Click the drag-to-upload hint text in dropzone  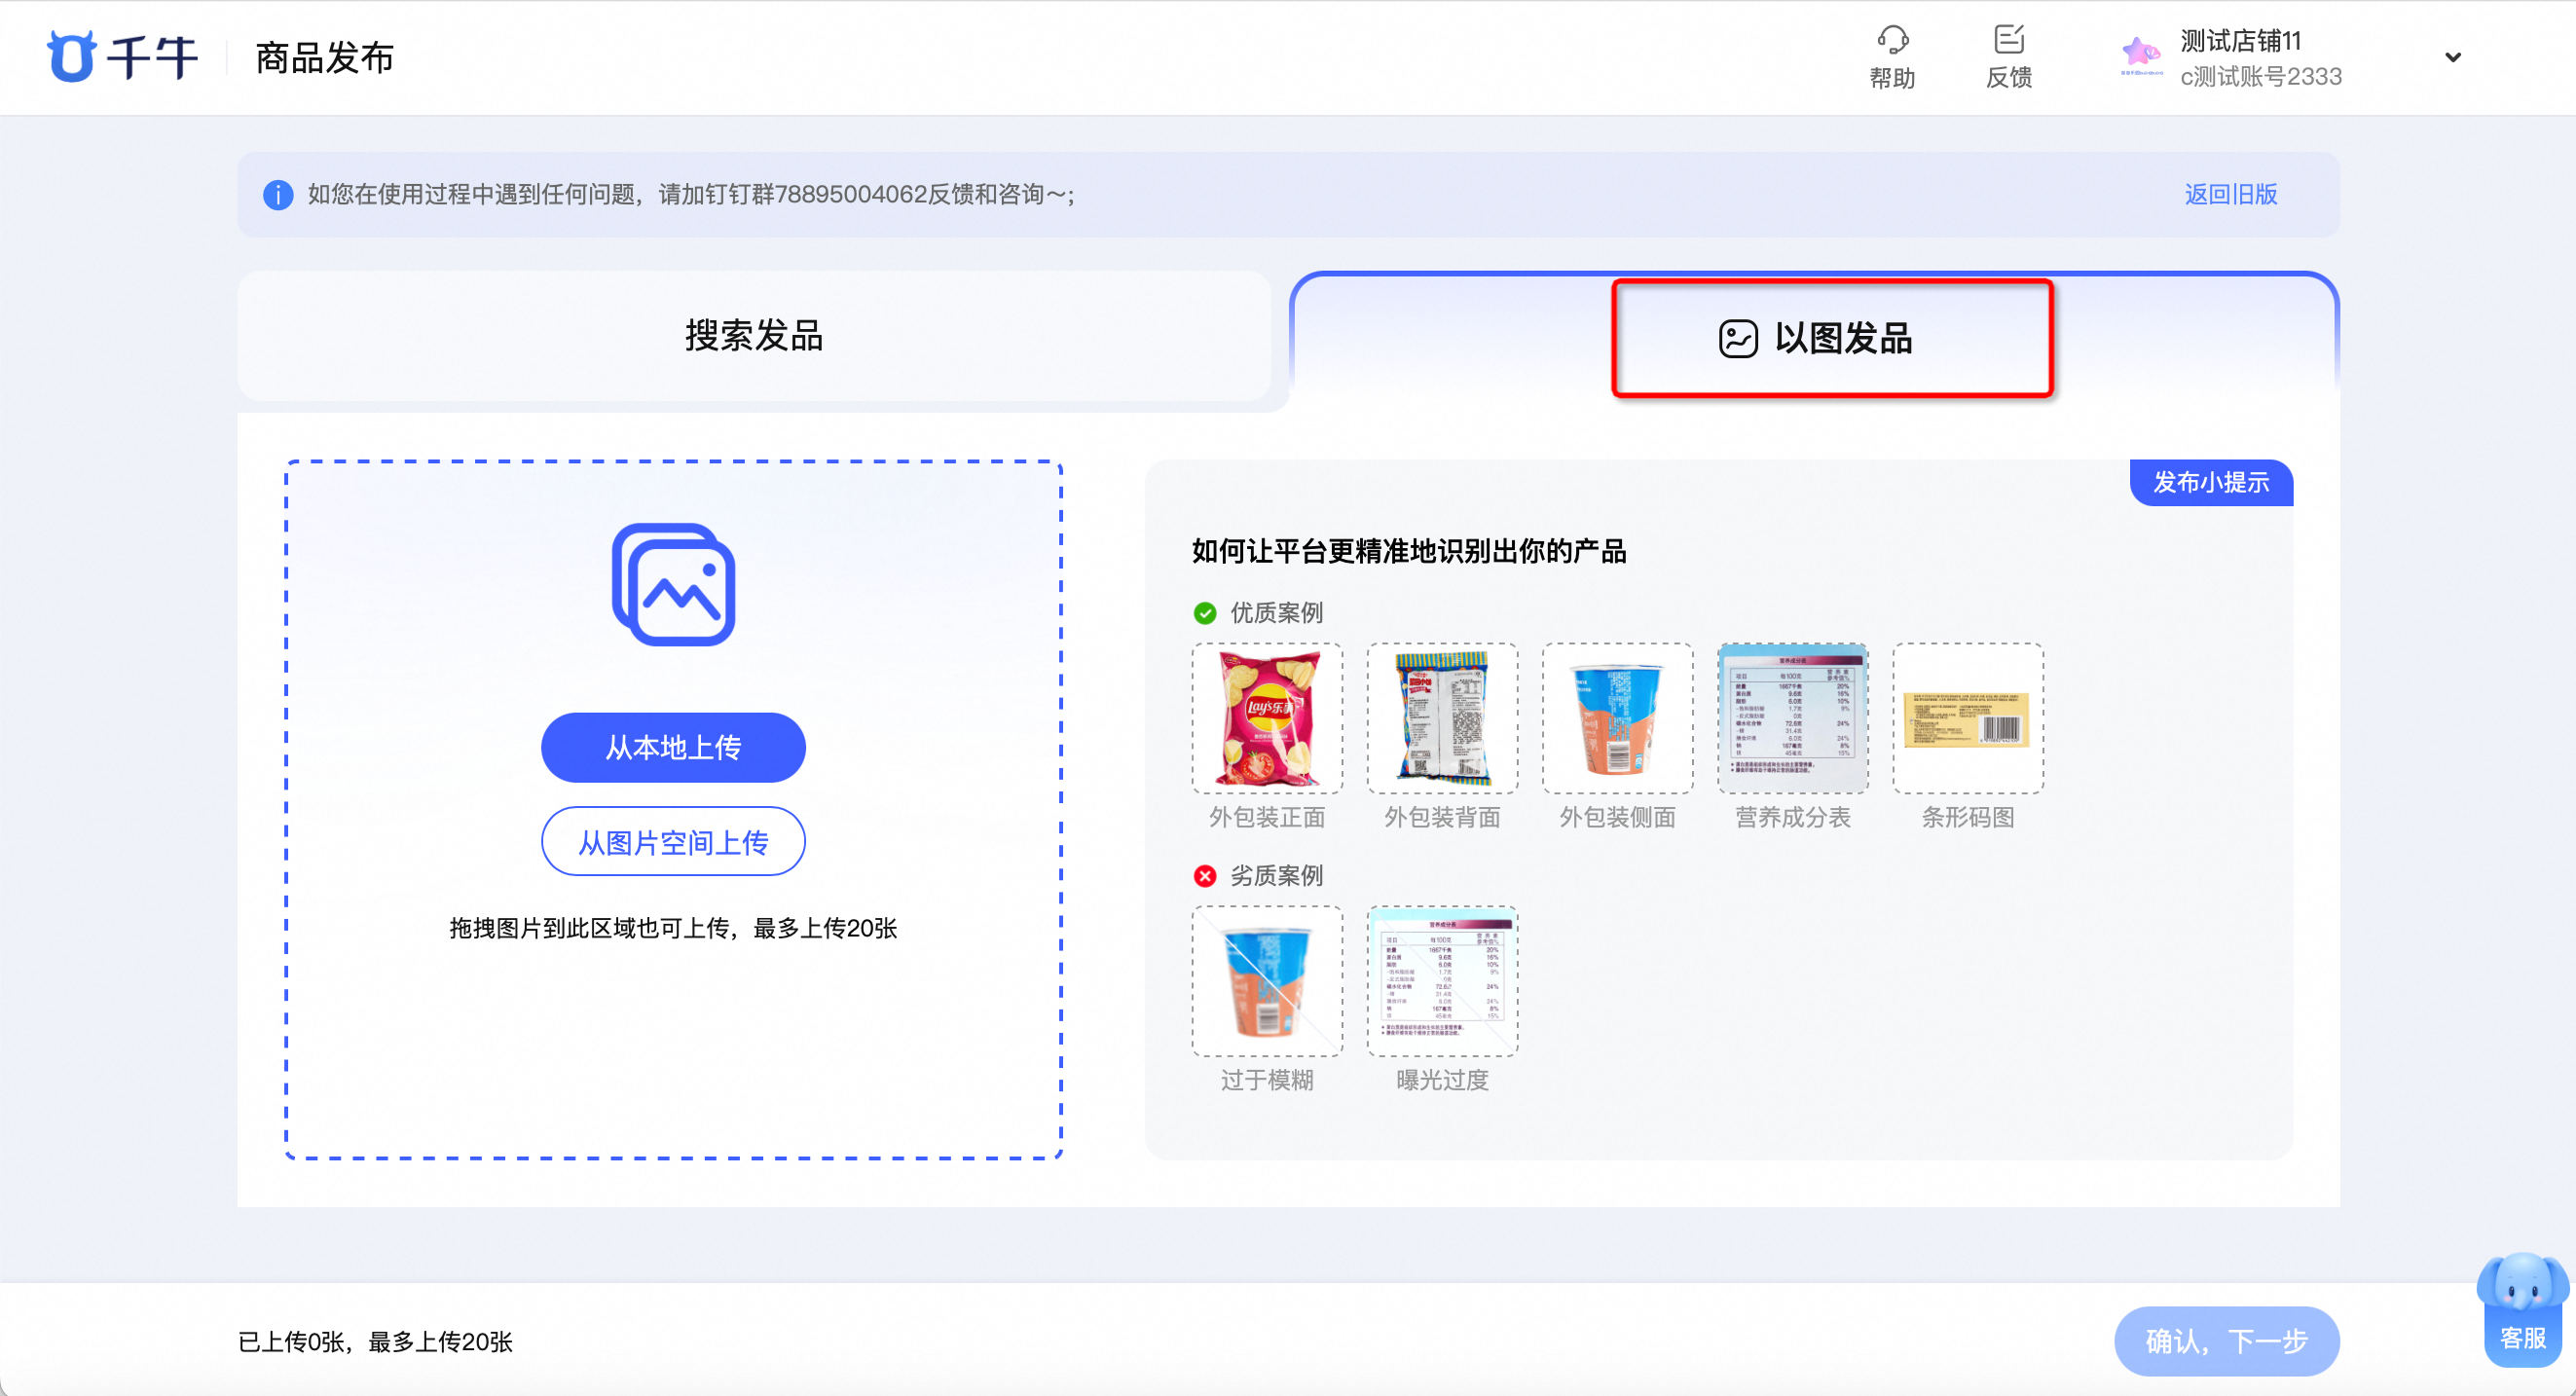pyautogui.click(x=673, y=928)
